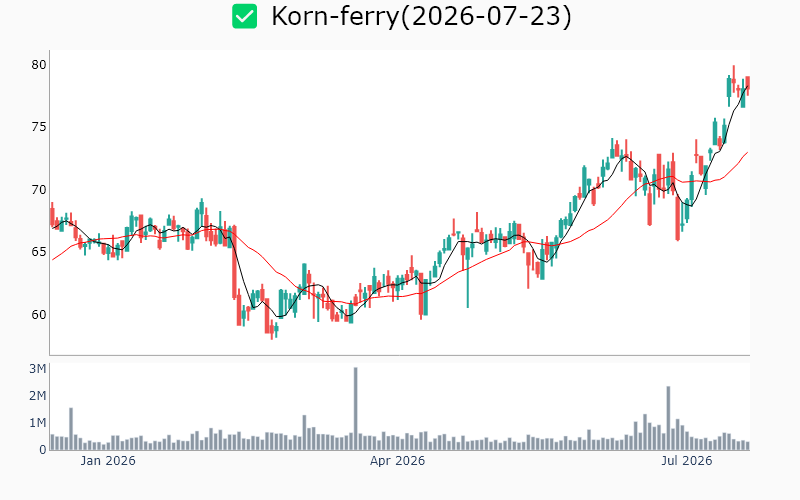
Task: Click the December volume bar above 1M
Action: 71,429
